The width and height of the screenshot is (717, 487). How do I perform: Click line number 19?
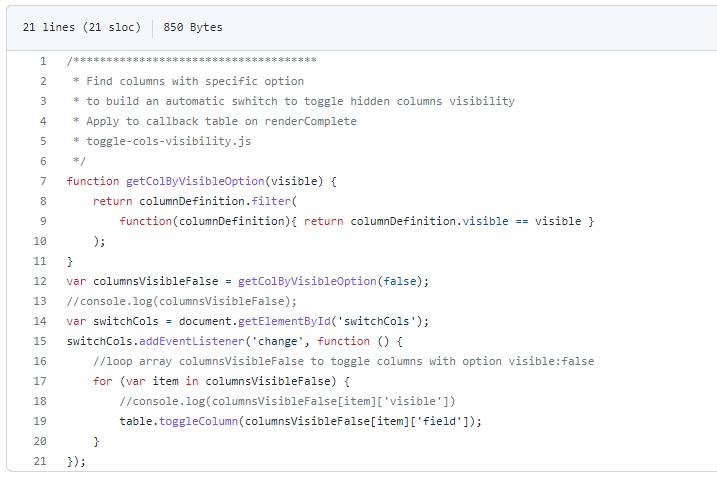[x=40, y=421]
